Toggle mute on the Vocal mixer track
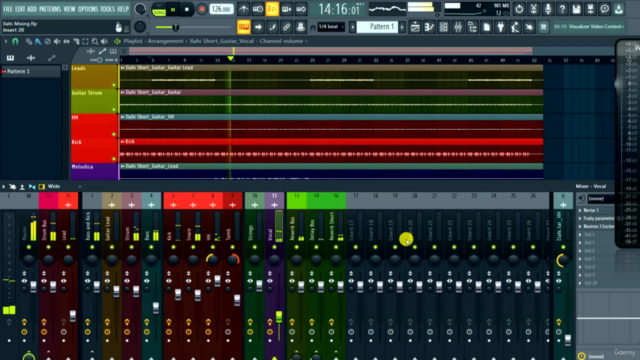 point(274,247)
